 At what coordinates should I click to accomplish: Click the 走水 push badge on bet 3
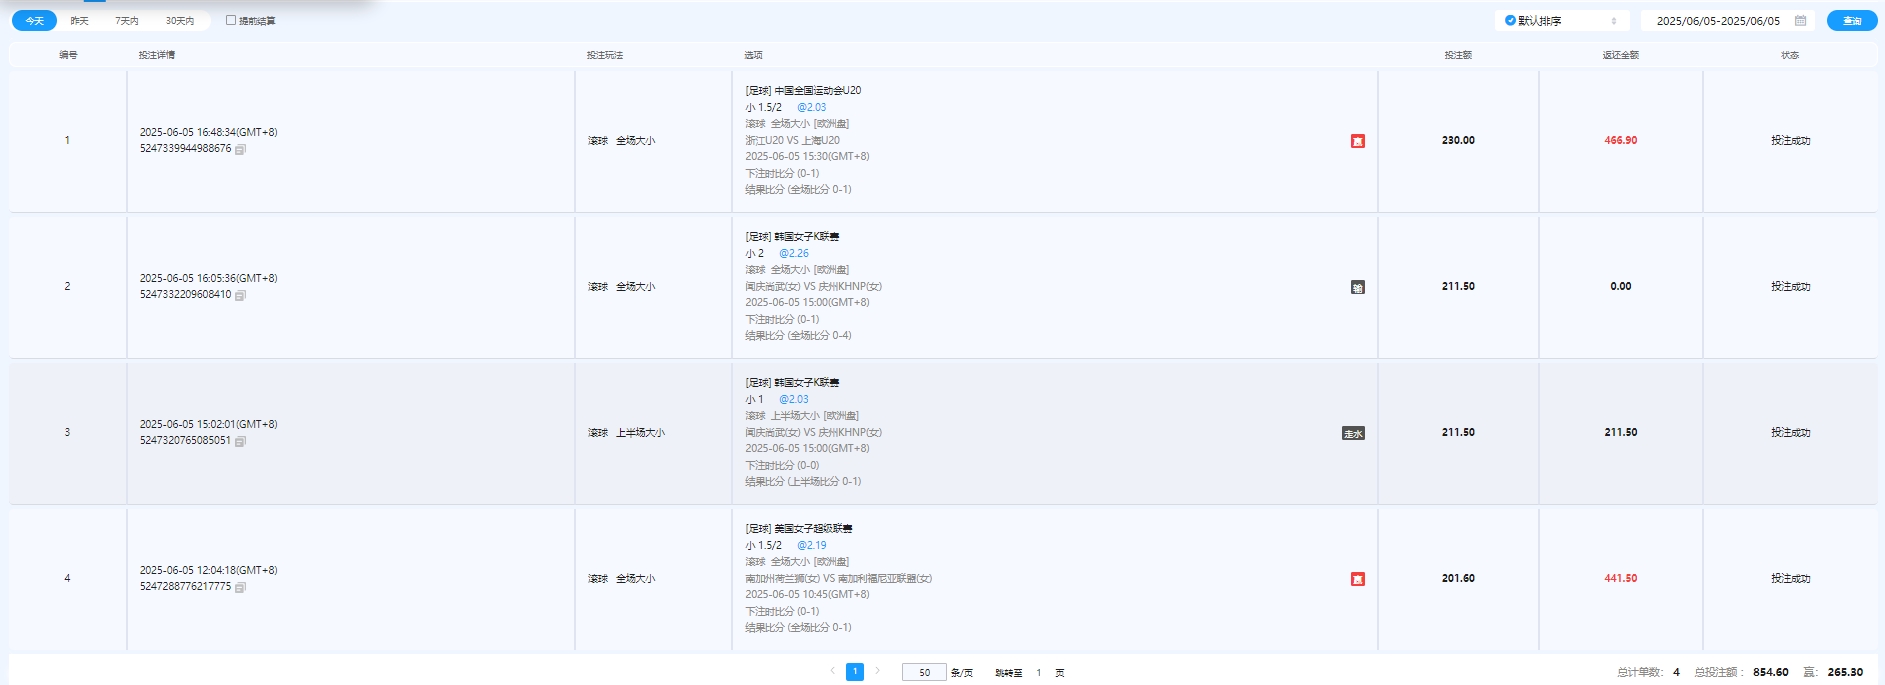[x=1353, y=433]
